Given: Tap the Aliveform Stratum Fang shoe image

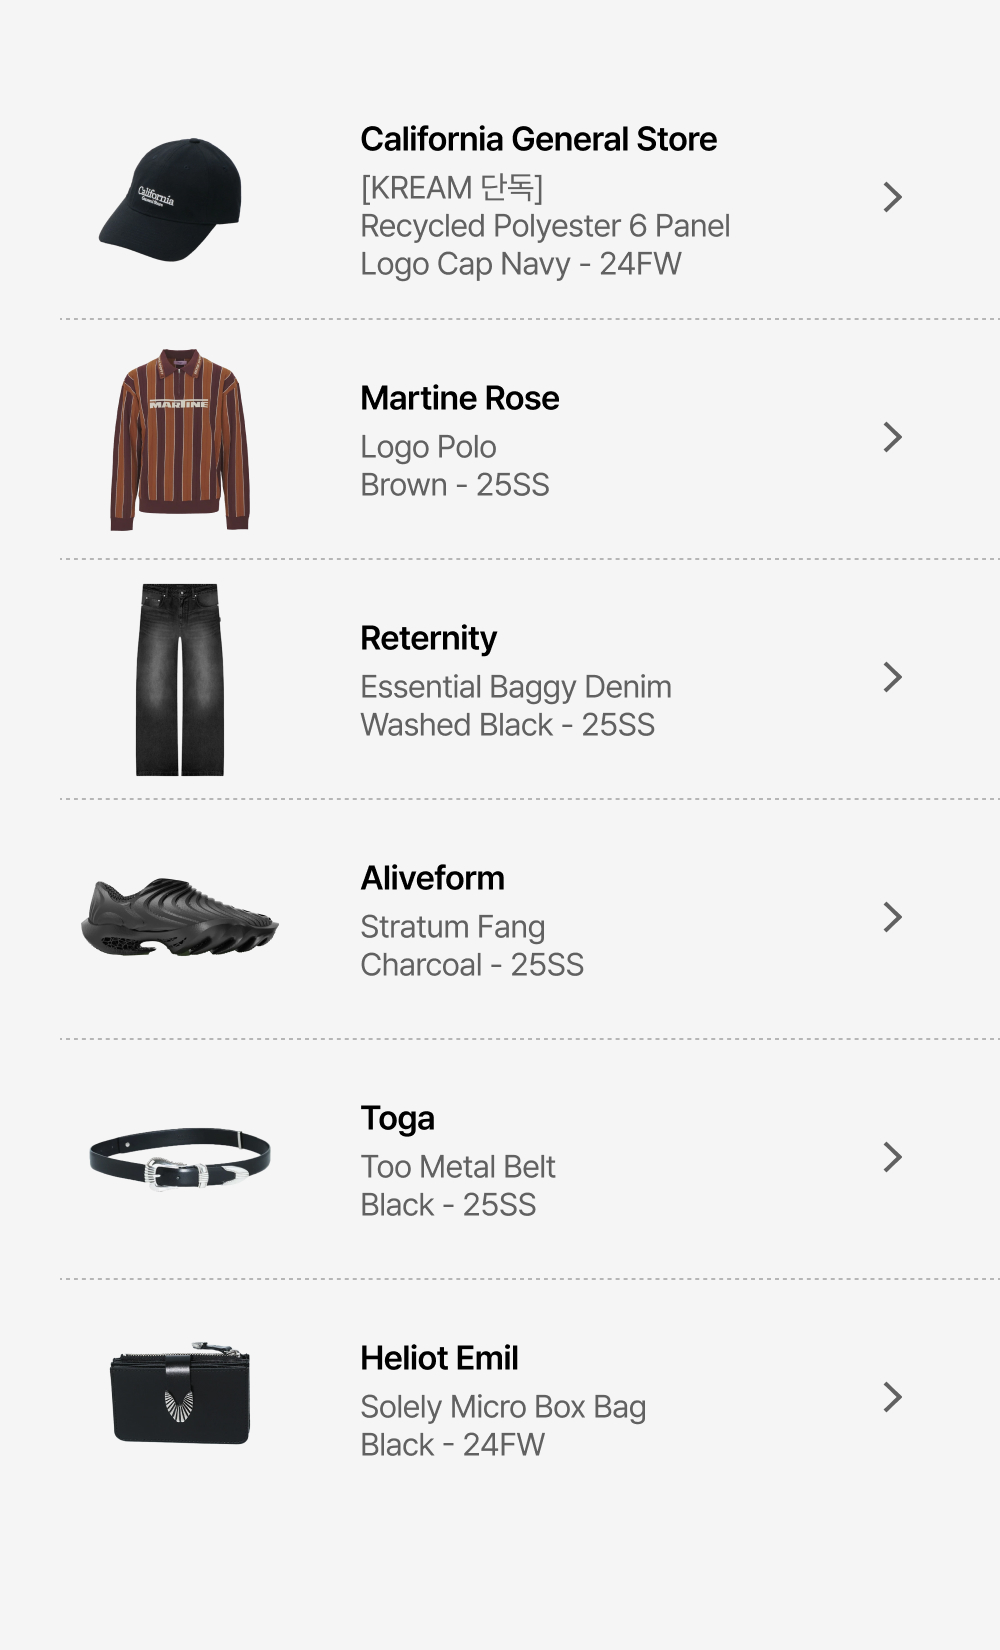Looking at the screenshot, I should (x=180, y=917).
